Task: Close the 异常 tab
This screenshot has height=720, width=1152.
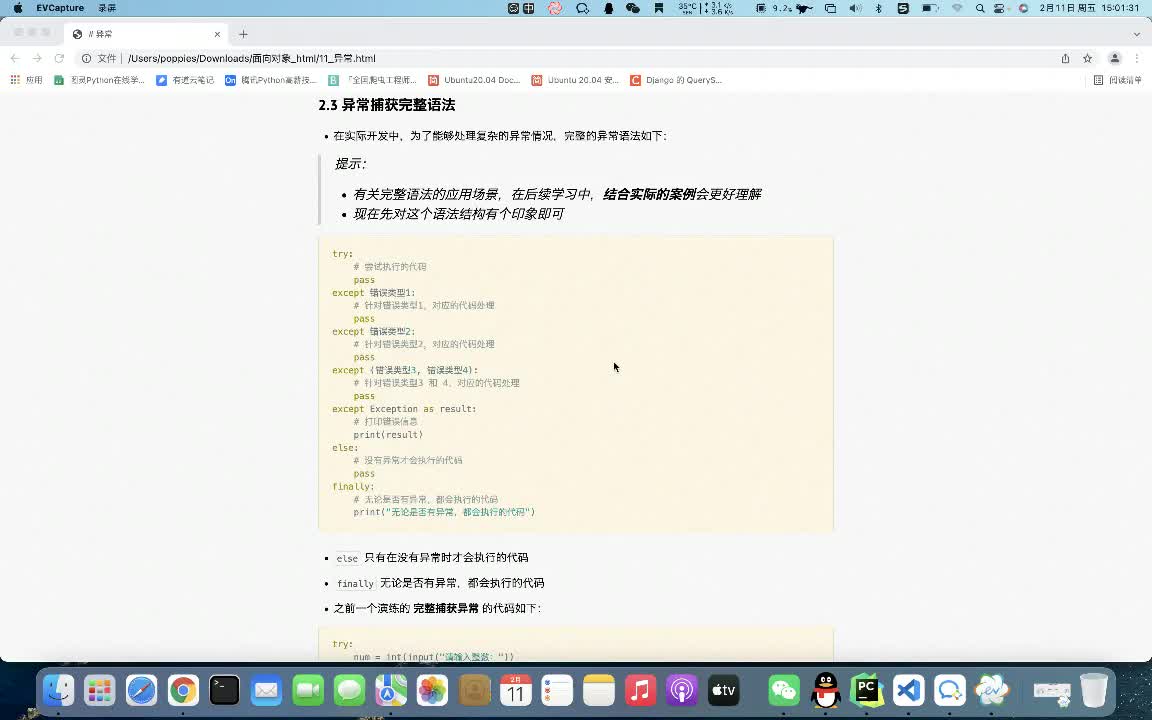Action: [x=217, y=34]
